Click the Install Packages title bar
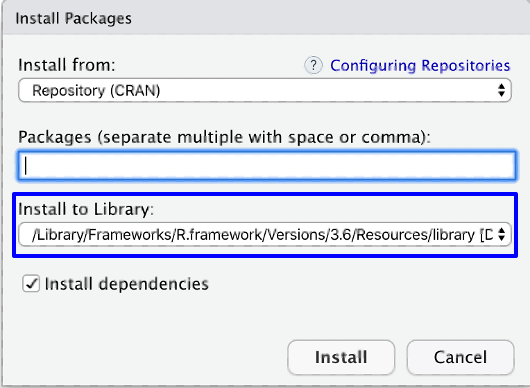 (266, 18)
